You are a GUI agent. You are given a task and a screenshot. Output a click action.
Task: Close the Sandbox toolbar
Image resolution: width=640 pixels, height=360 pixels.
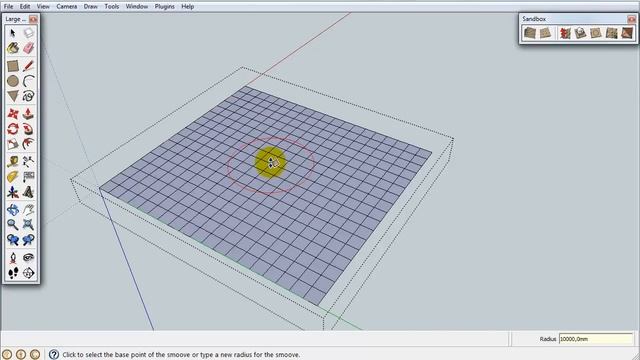click(x=631, y=19)
